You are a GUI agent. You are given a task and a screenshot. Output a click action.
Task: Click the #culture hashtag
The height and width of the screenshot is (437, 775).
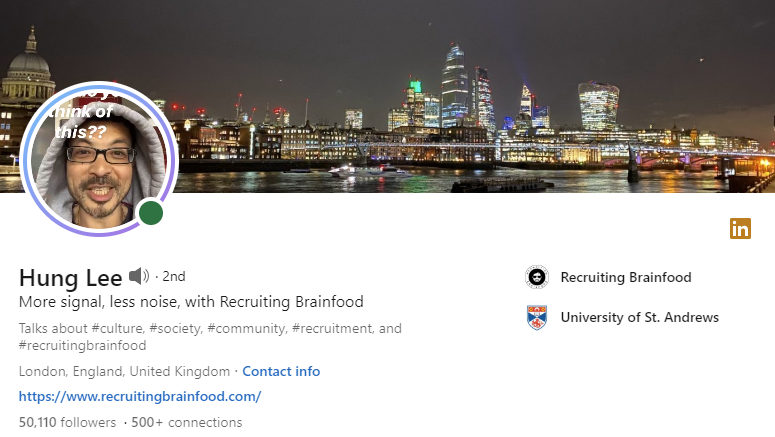pyautogui.click(x=117, y=329)
